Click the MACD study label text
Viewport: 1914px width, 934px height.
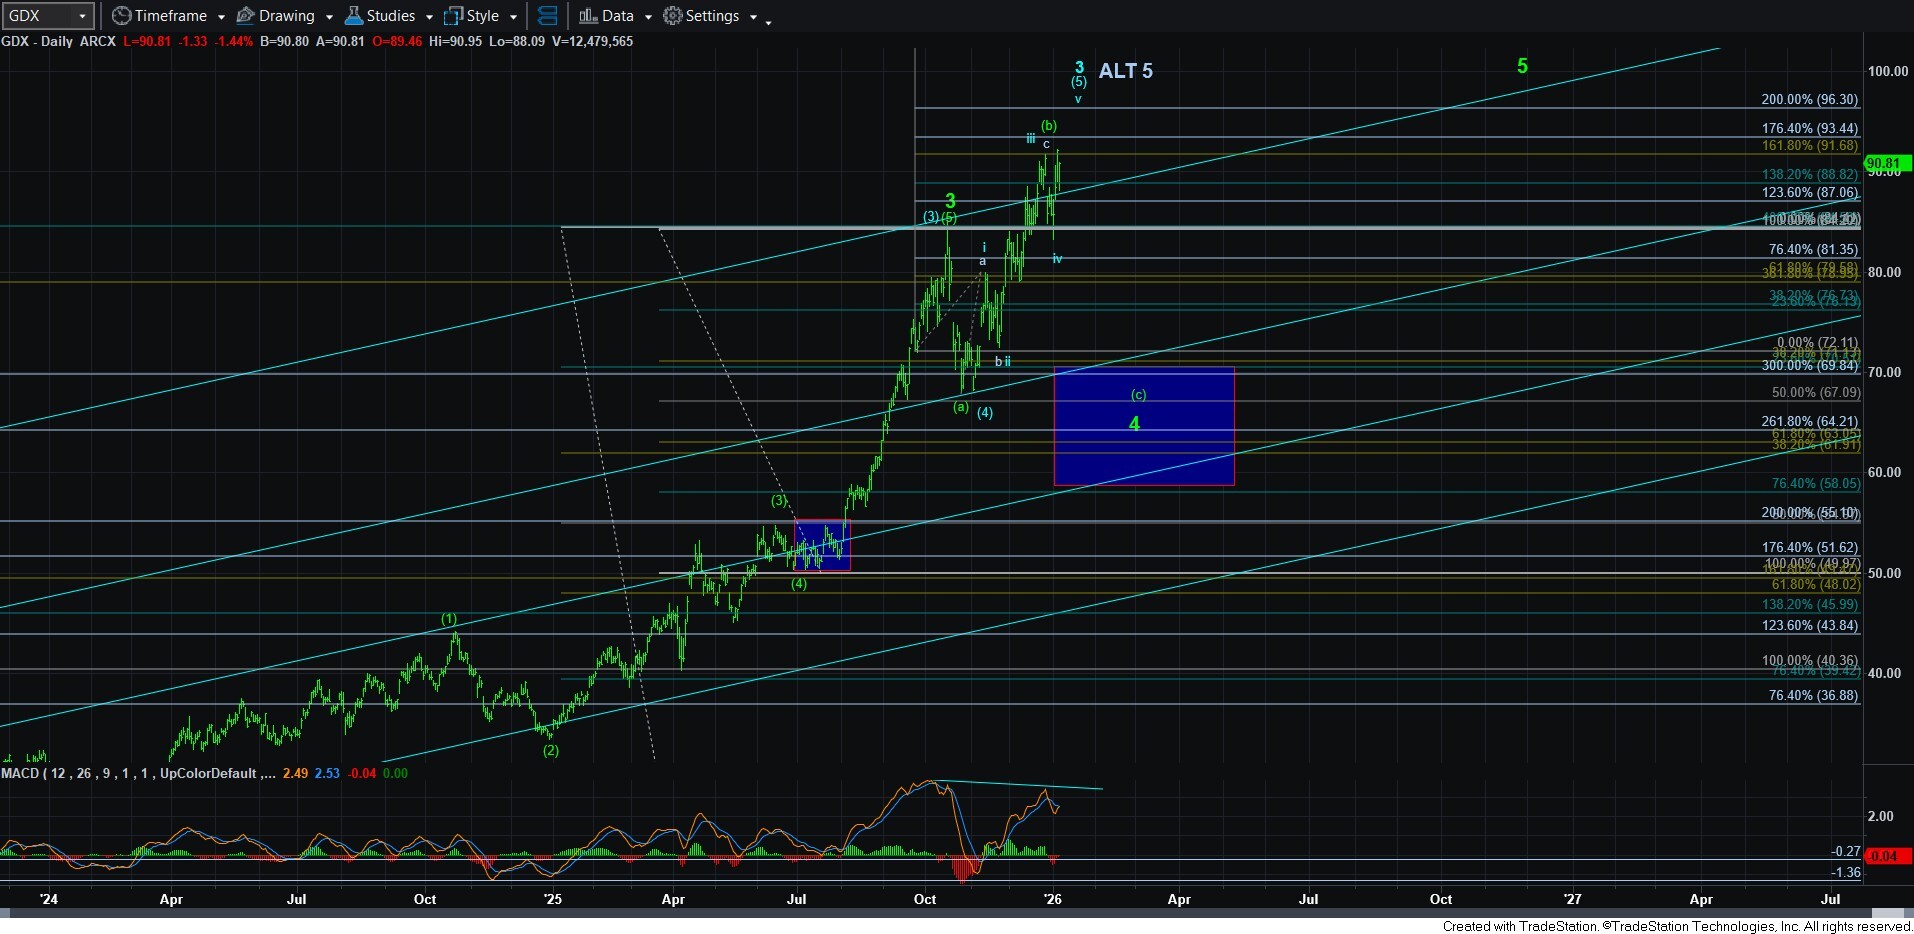click(x=130, y=773)
